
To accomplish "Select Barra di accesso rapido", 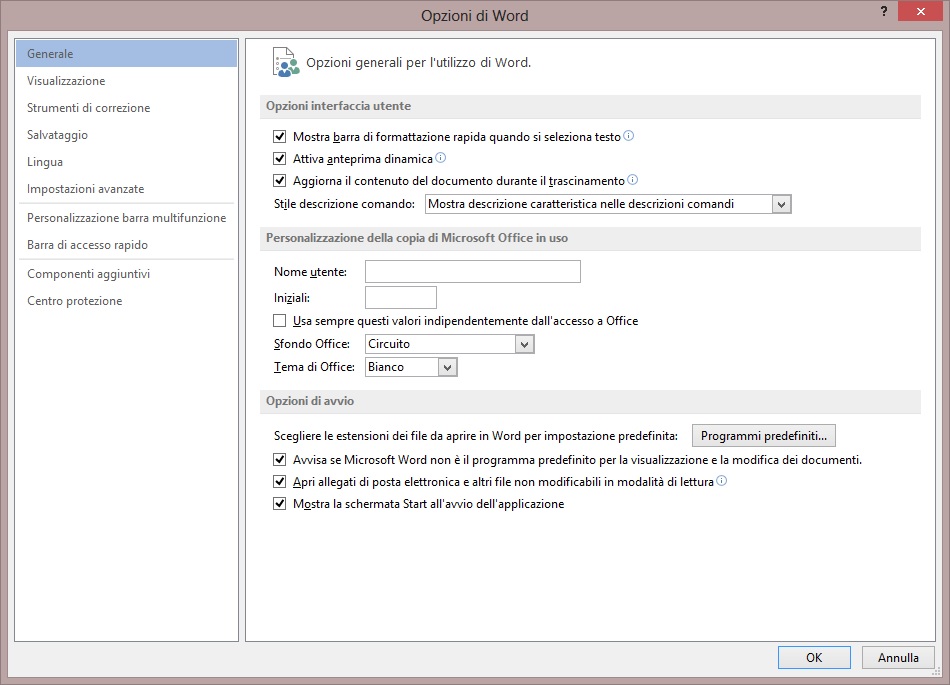I will (126, 245).
